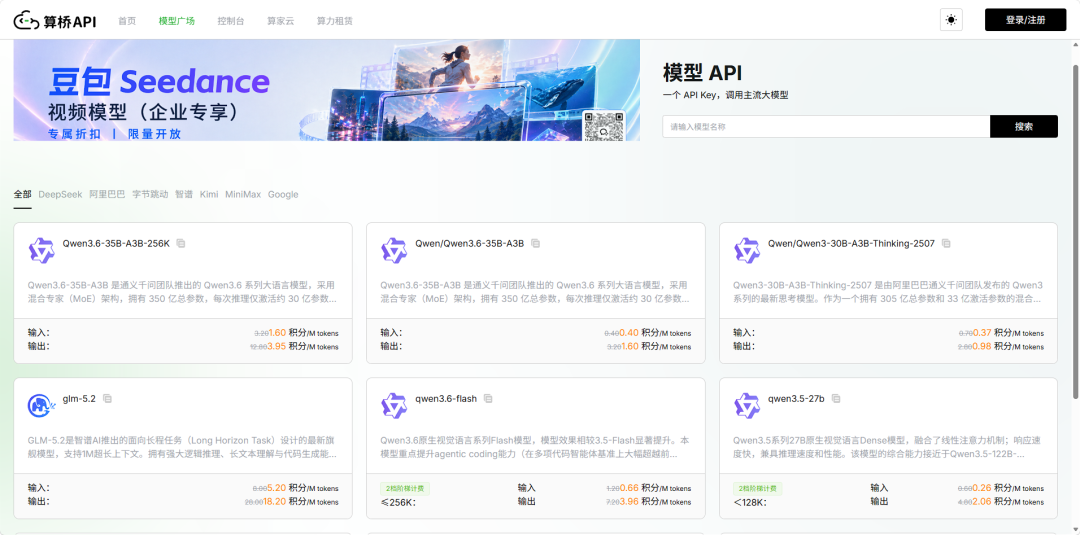Screen dimensions: 1080x535
Task: Filter models by Google tab
Action: pyautogui.click(x=283, y=195)
